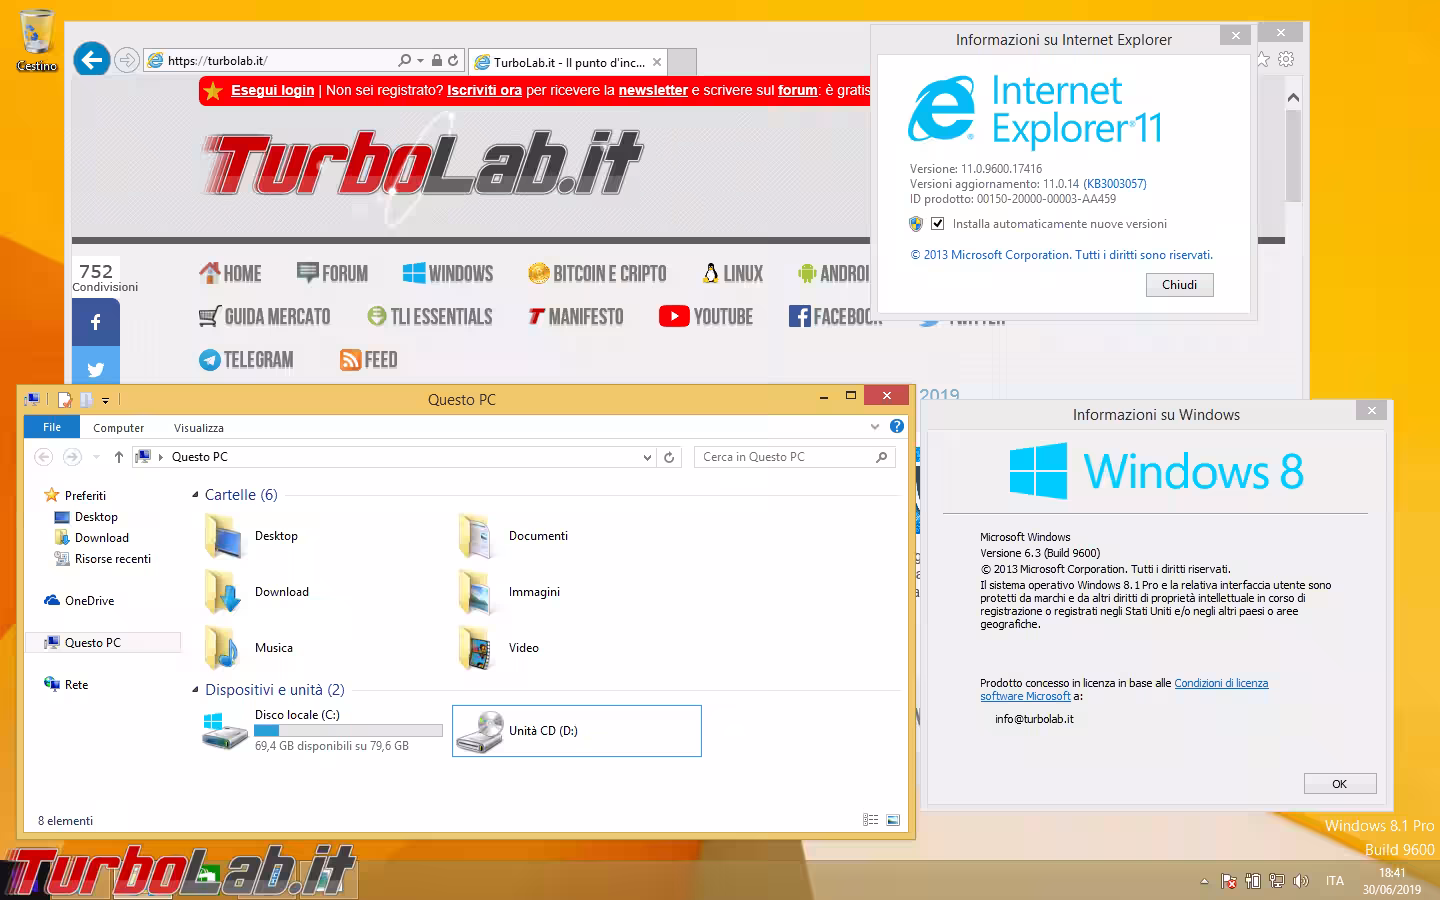This screenshot has height=900, width=1440.
Task: Share the page via the Facebook button
Action: (x=95, y=322)
